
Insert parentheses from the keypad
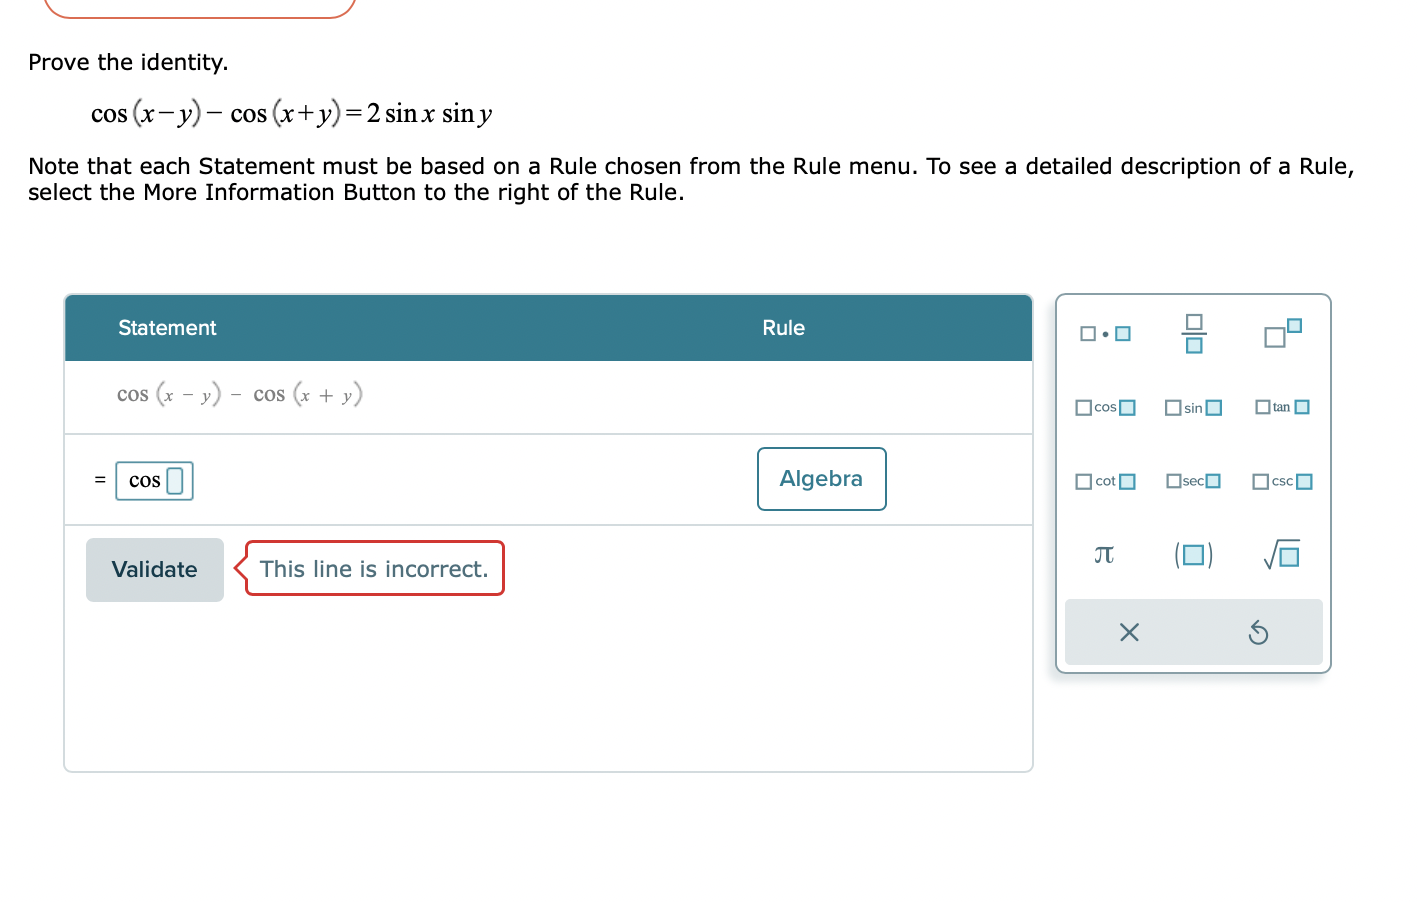click(x=1192, y=555)
